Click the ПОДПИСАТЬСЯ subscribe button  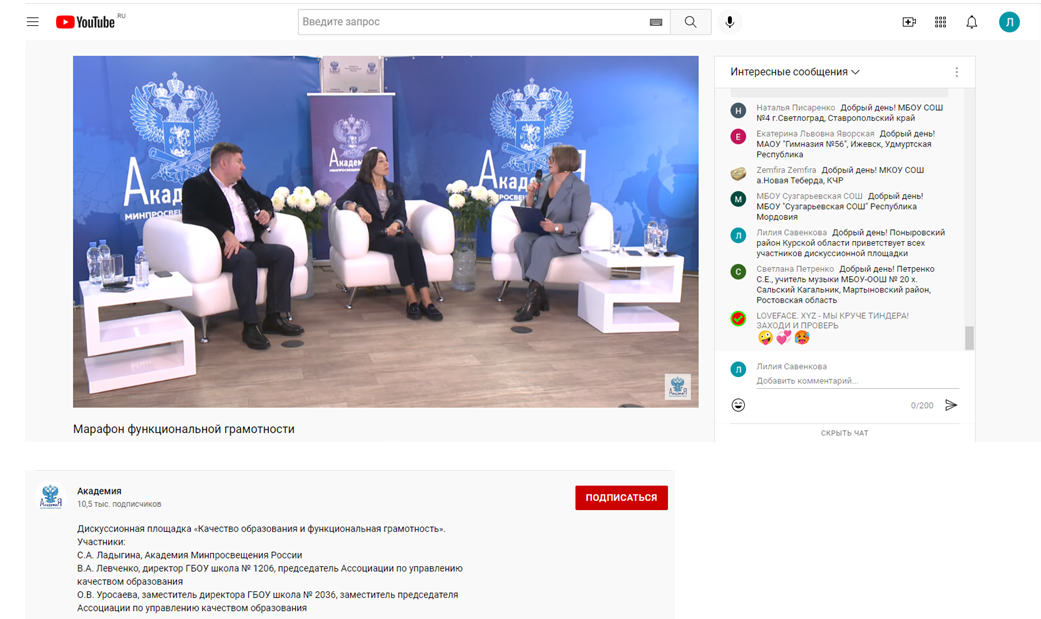(x=621, y=497)
